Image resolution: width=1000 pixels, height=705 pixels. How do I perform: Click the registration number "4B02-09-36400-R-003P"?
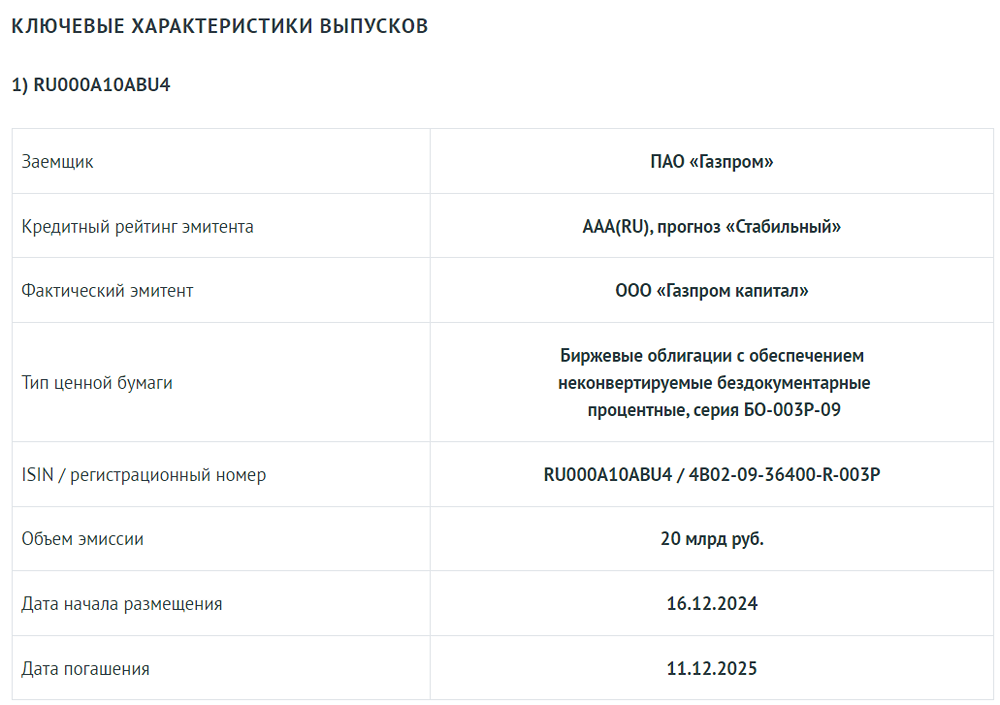point(783,475)
